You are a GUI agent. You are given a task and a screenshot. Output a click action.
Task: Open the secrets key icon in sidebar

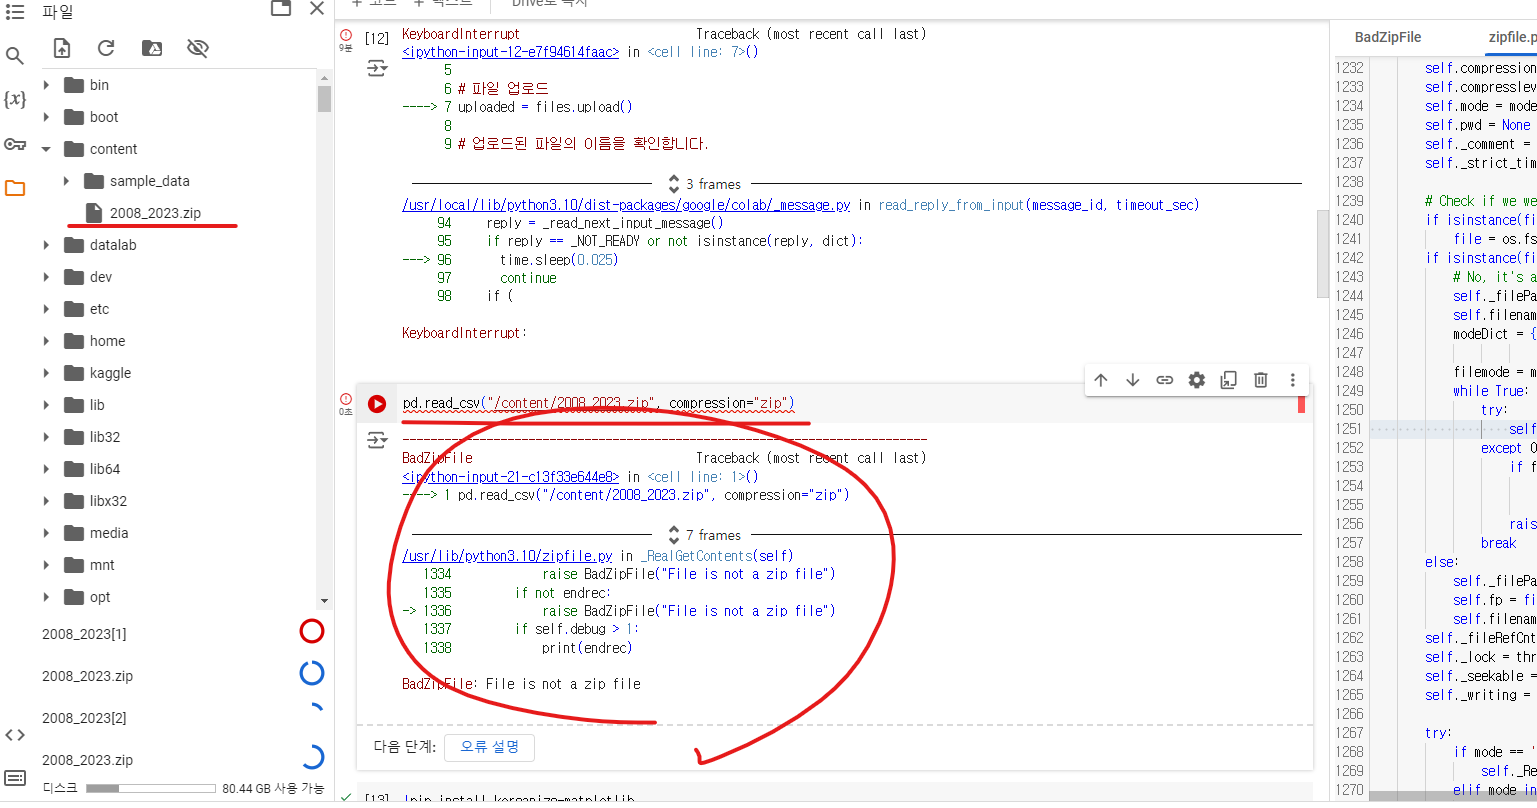[x=15, y=144]
